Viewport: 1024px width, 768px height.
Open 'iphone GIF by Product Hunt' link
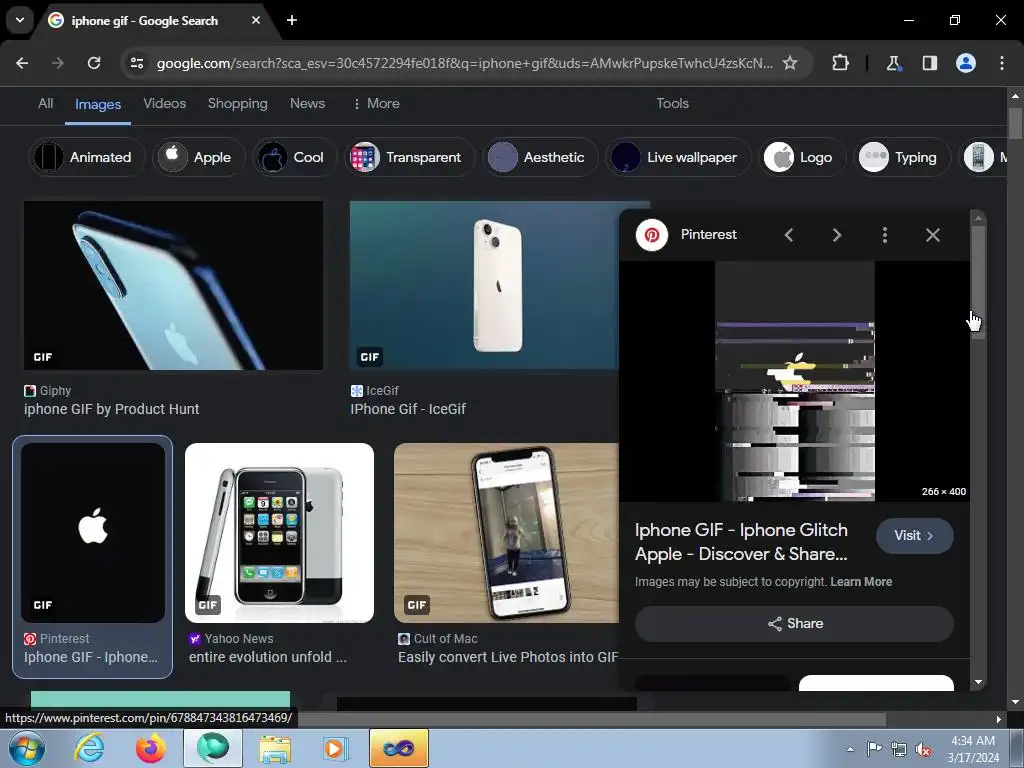pyautogui.click(x=112, y=409)
